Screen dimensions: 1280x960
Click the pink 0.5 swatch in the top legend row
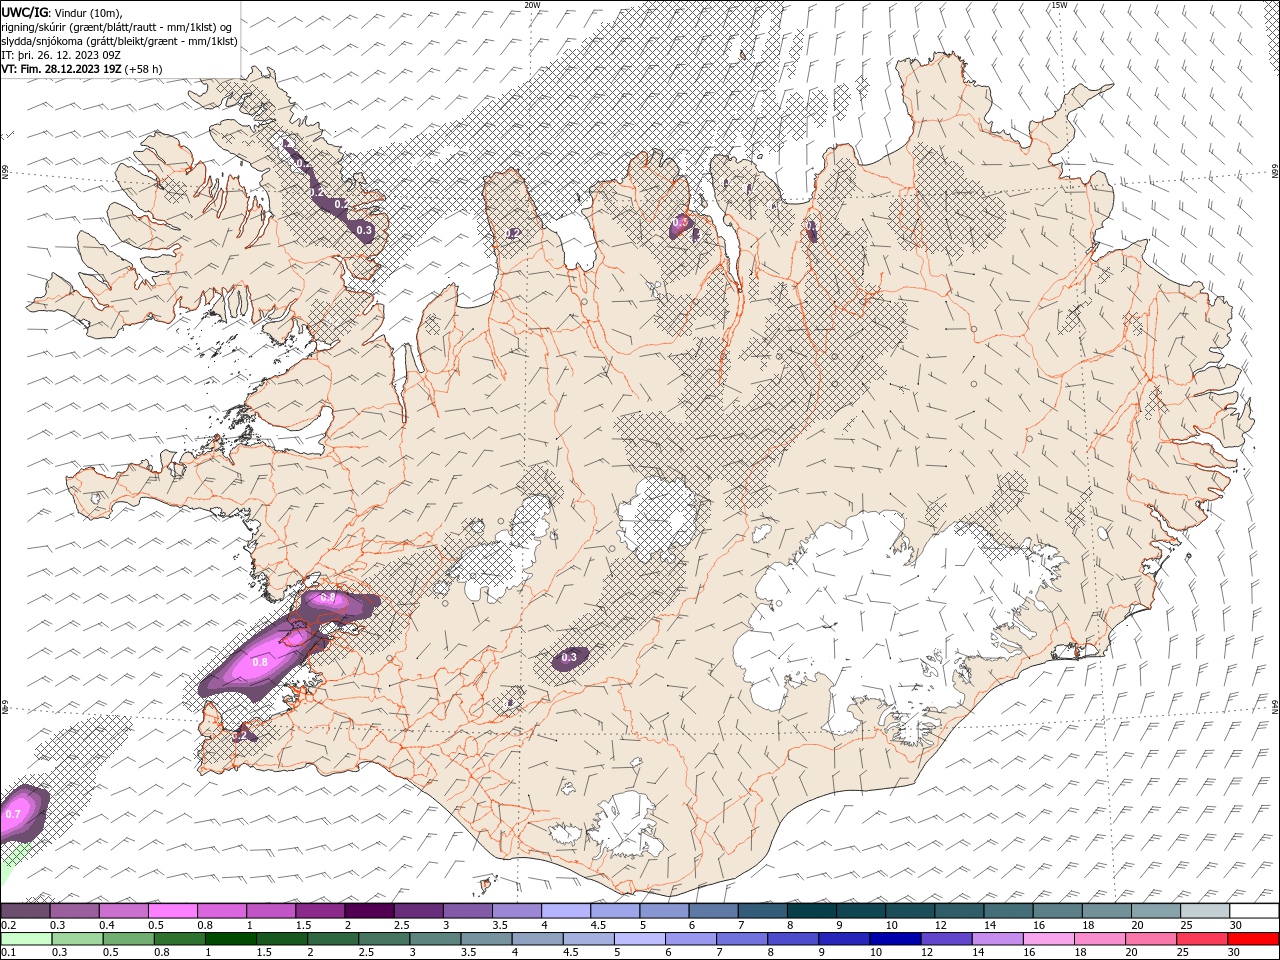pos(172,911)
